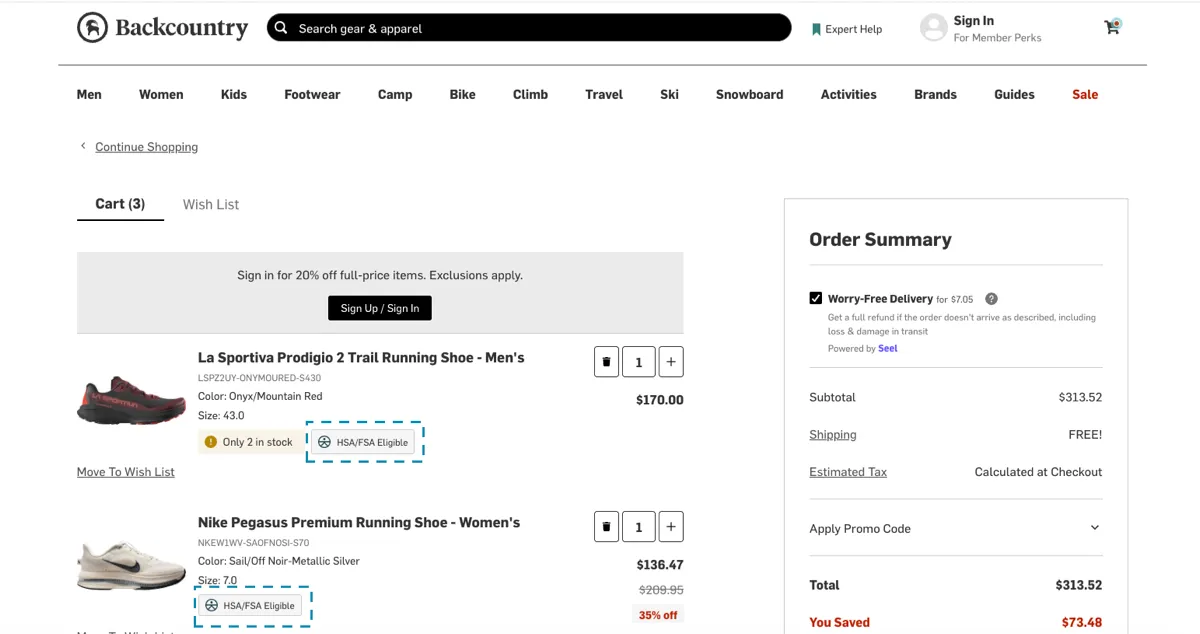
Task: Delete La Sportiva Prodigio 2 with trash icon
Action: [606, 362]
